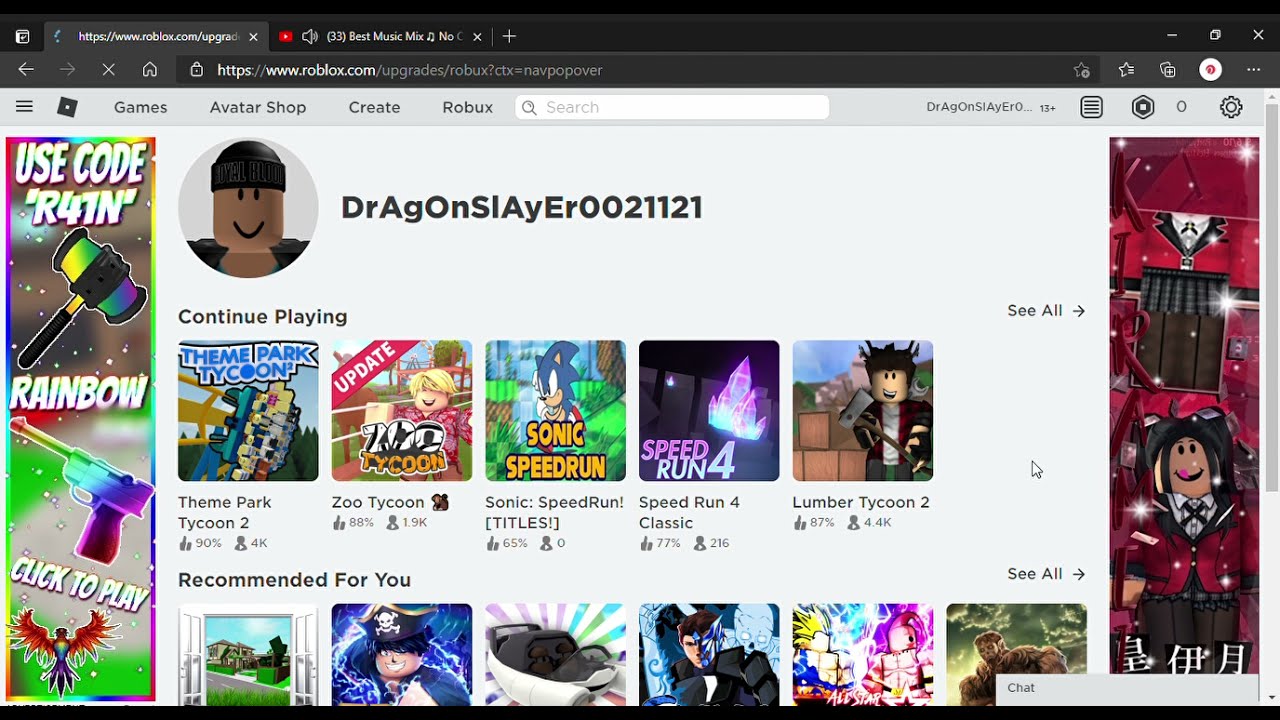This screenshot has width=1280, height=720.
Task: Click the Roblox search field
Action: click(672, 107)
